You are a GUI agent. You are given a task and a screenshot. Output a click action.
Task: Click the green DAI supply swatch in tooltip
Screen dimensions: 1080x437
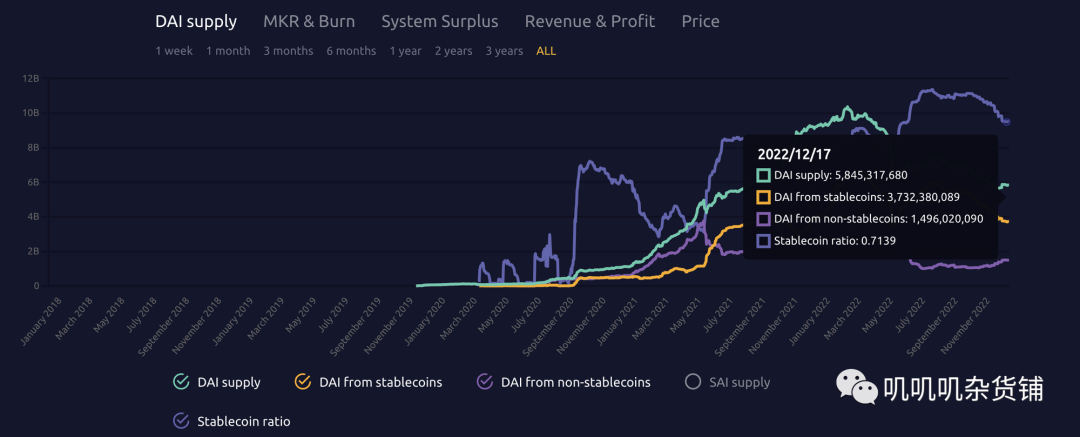click(x=763, y=176)
